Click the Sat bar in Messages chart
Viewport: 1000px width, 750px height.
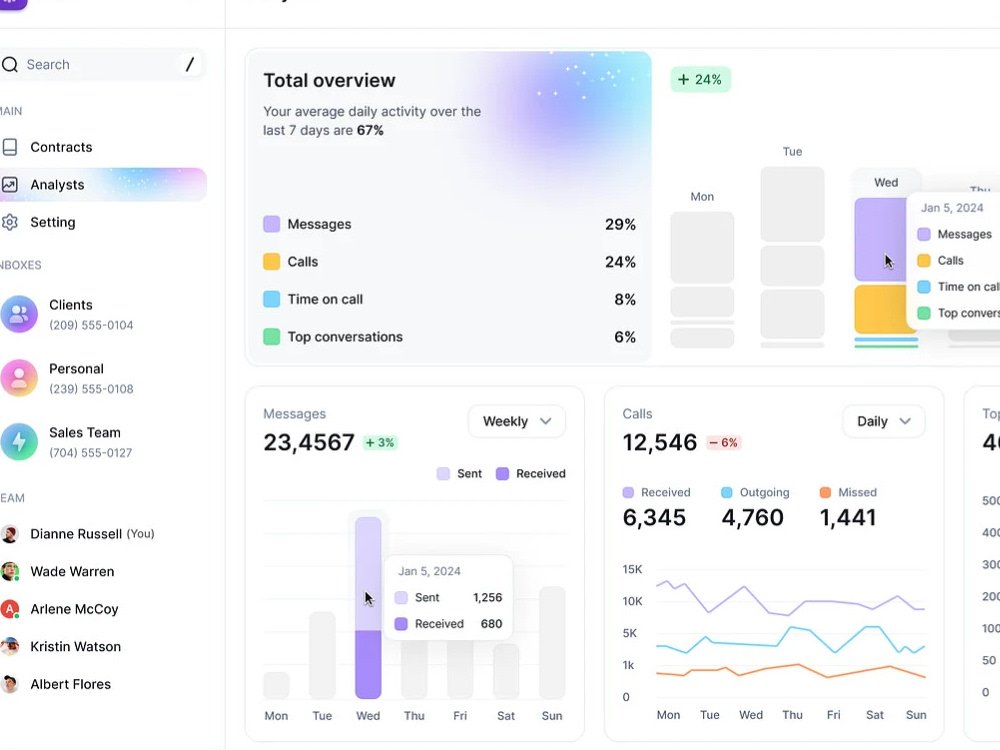tap(506, 672)
